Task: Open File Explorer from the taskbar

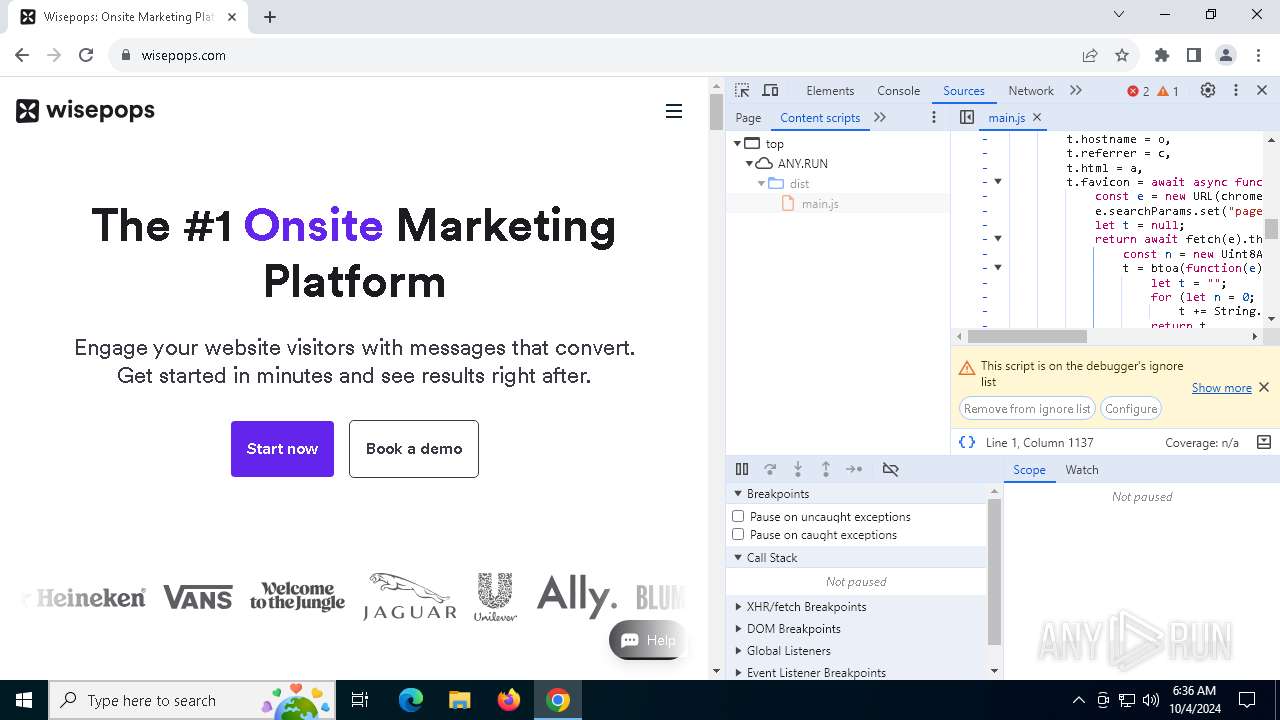Action: (x=459, y=700)
